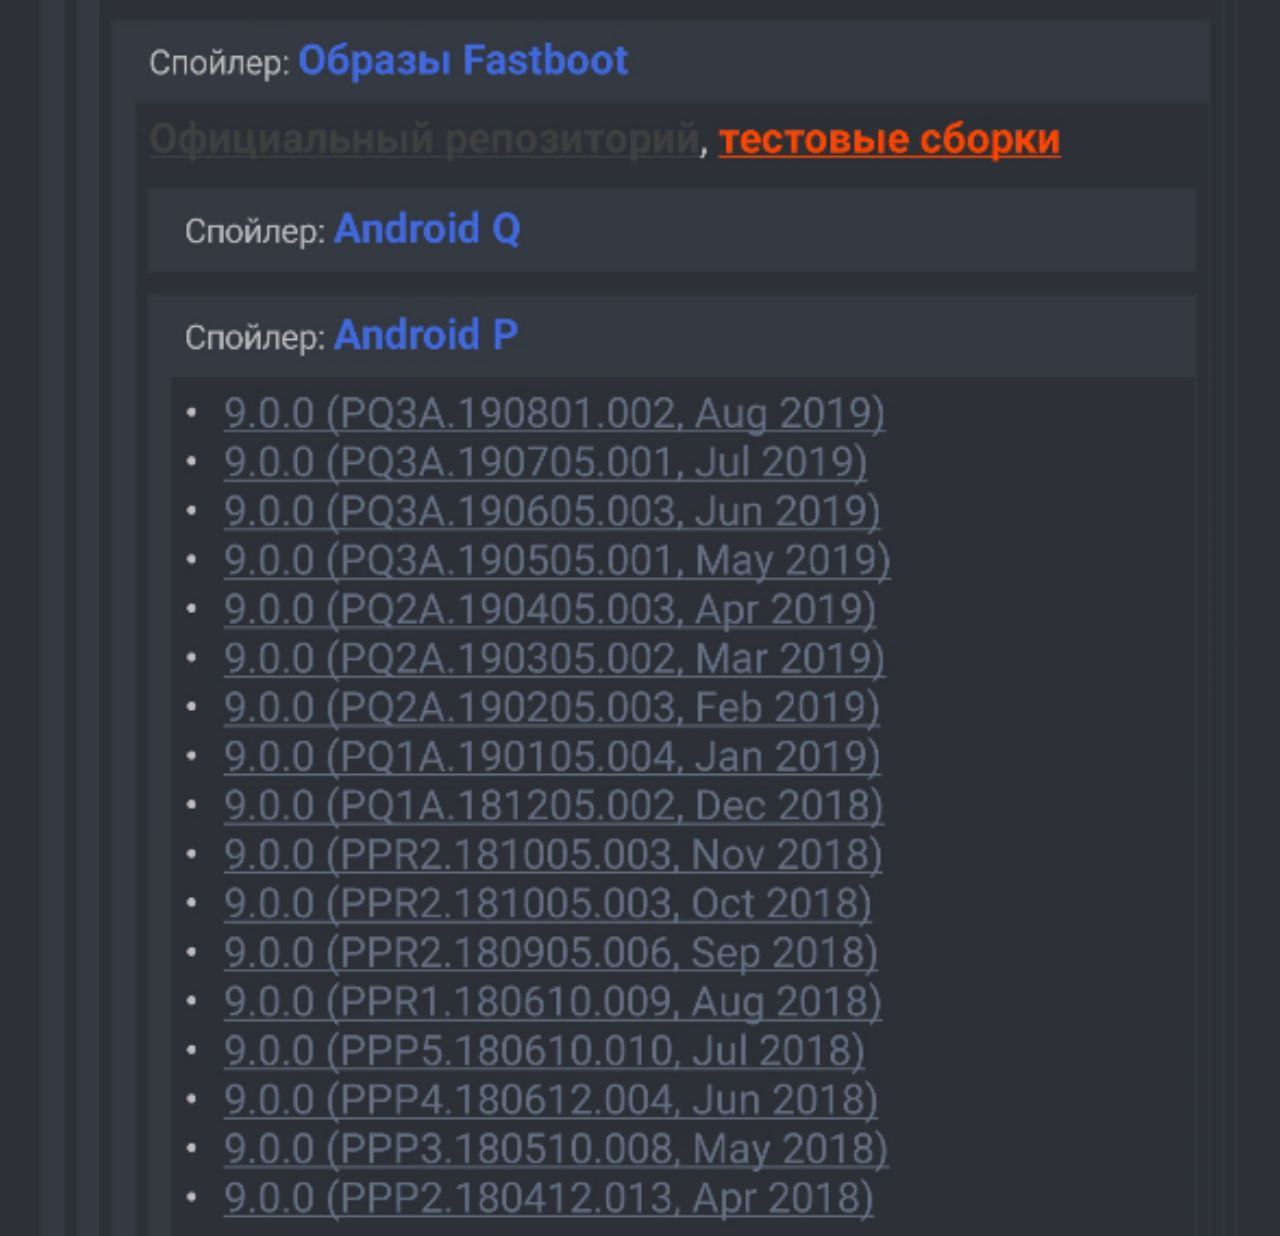Click the PQ2A.190305.002 Mar 2019 link
Image resolution: width=1280 pixels, height=1236 pixels.
click(554, 658)
